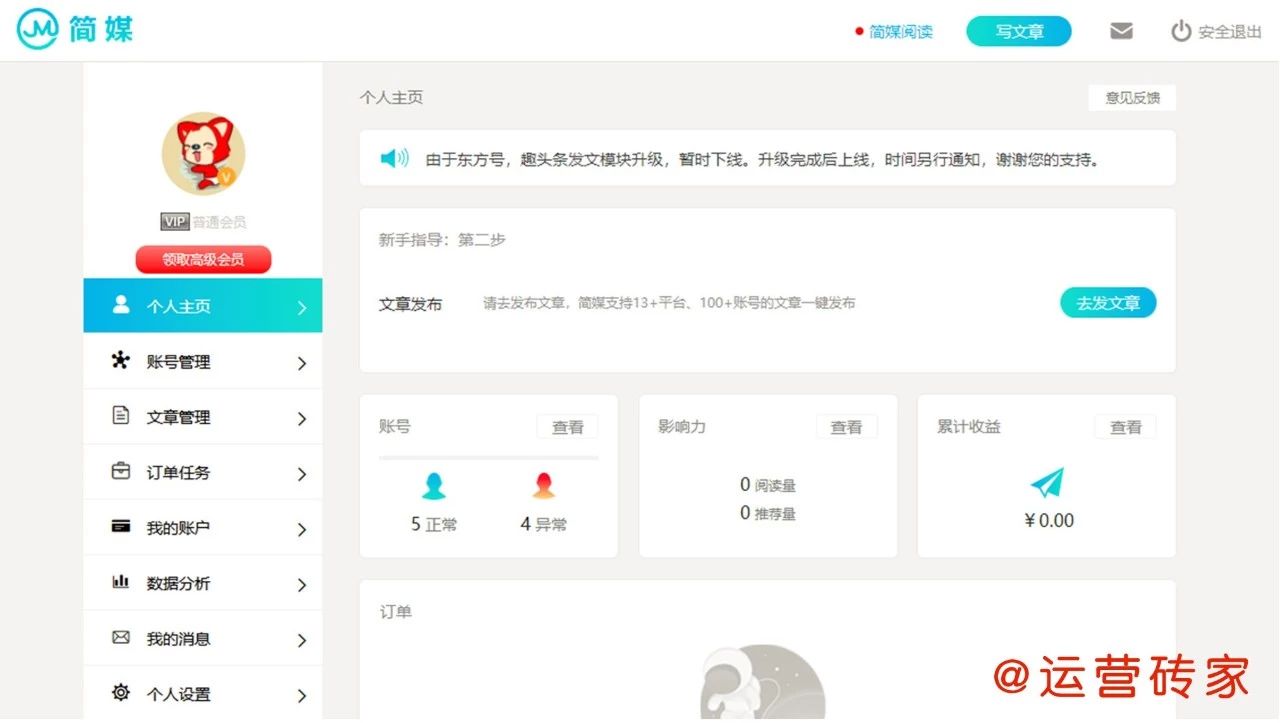Expand the 文章管理 section arrow
Image resolution: width=1280 pixels, height=723 pixels.
302,417
